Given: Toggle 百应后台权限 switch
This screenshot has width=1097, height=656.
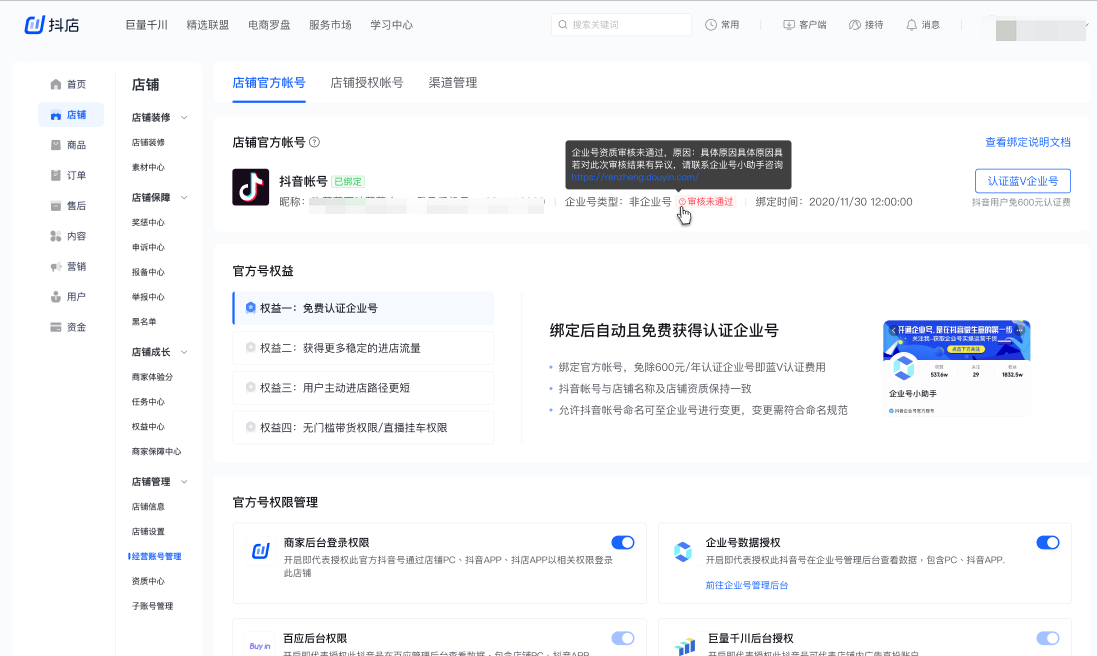Looking at the screenshot, I should point(622,638).
